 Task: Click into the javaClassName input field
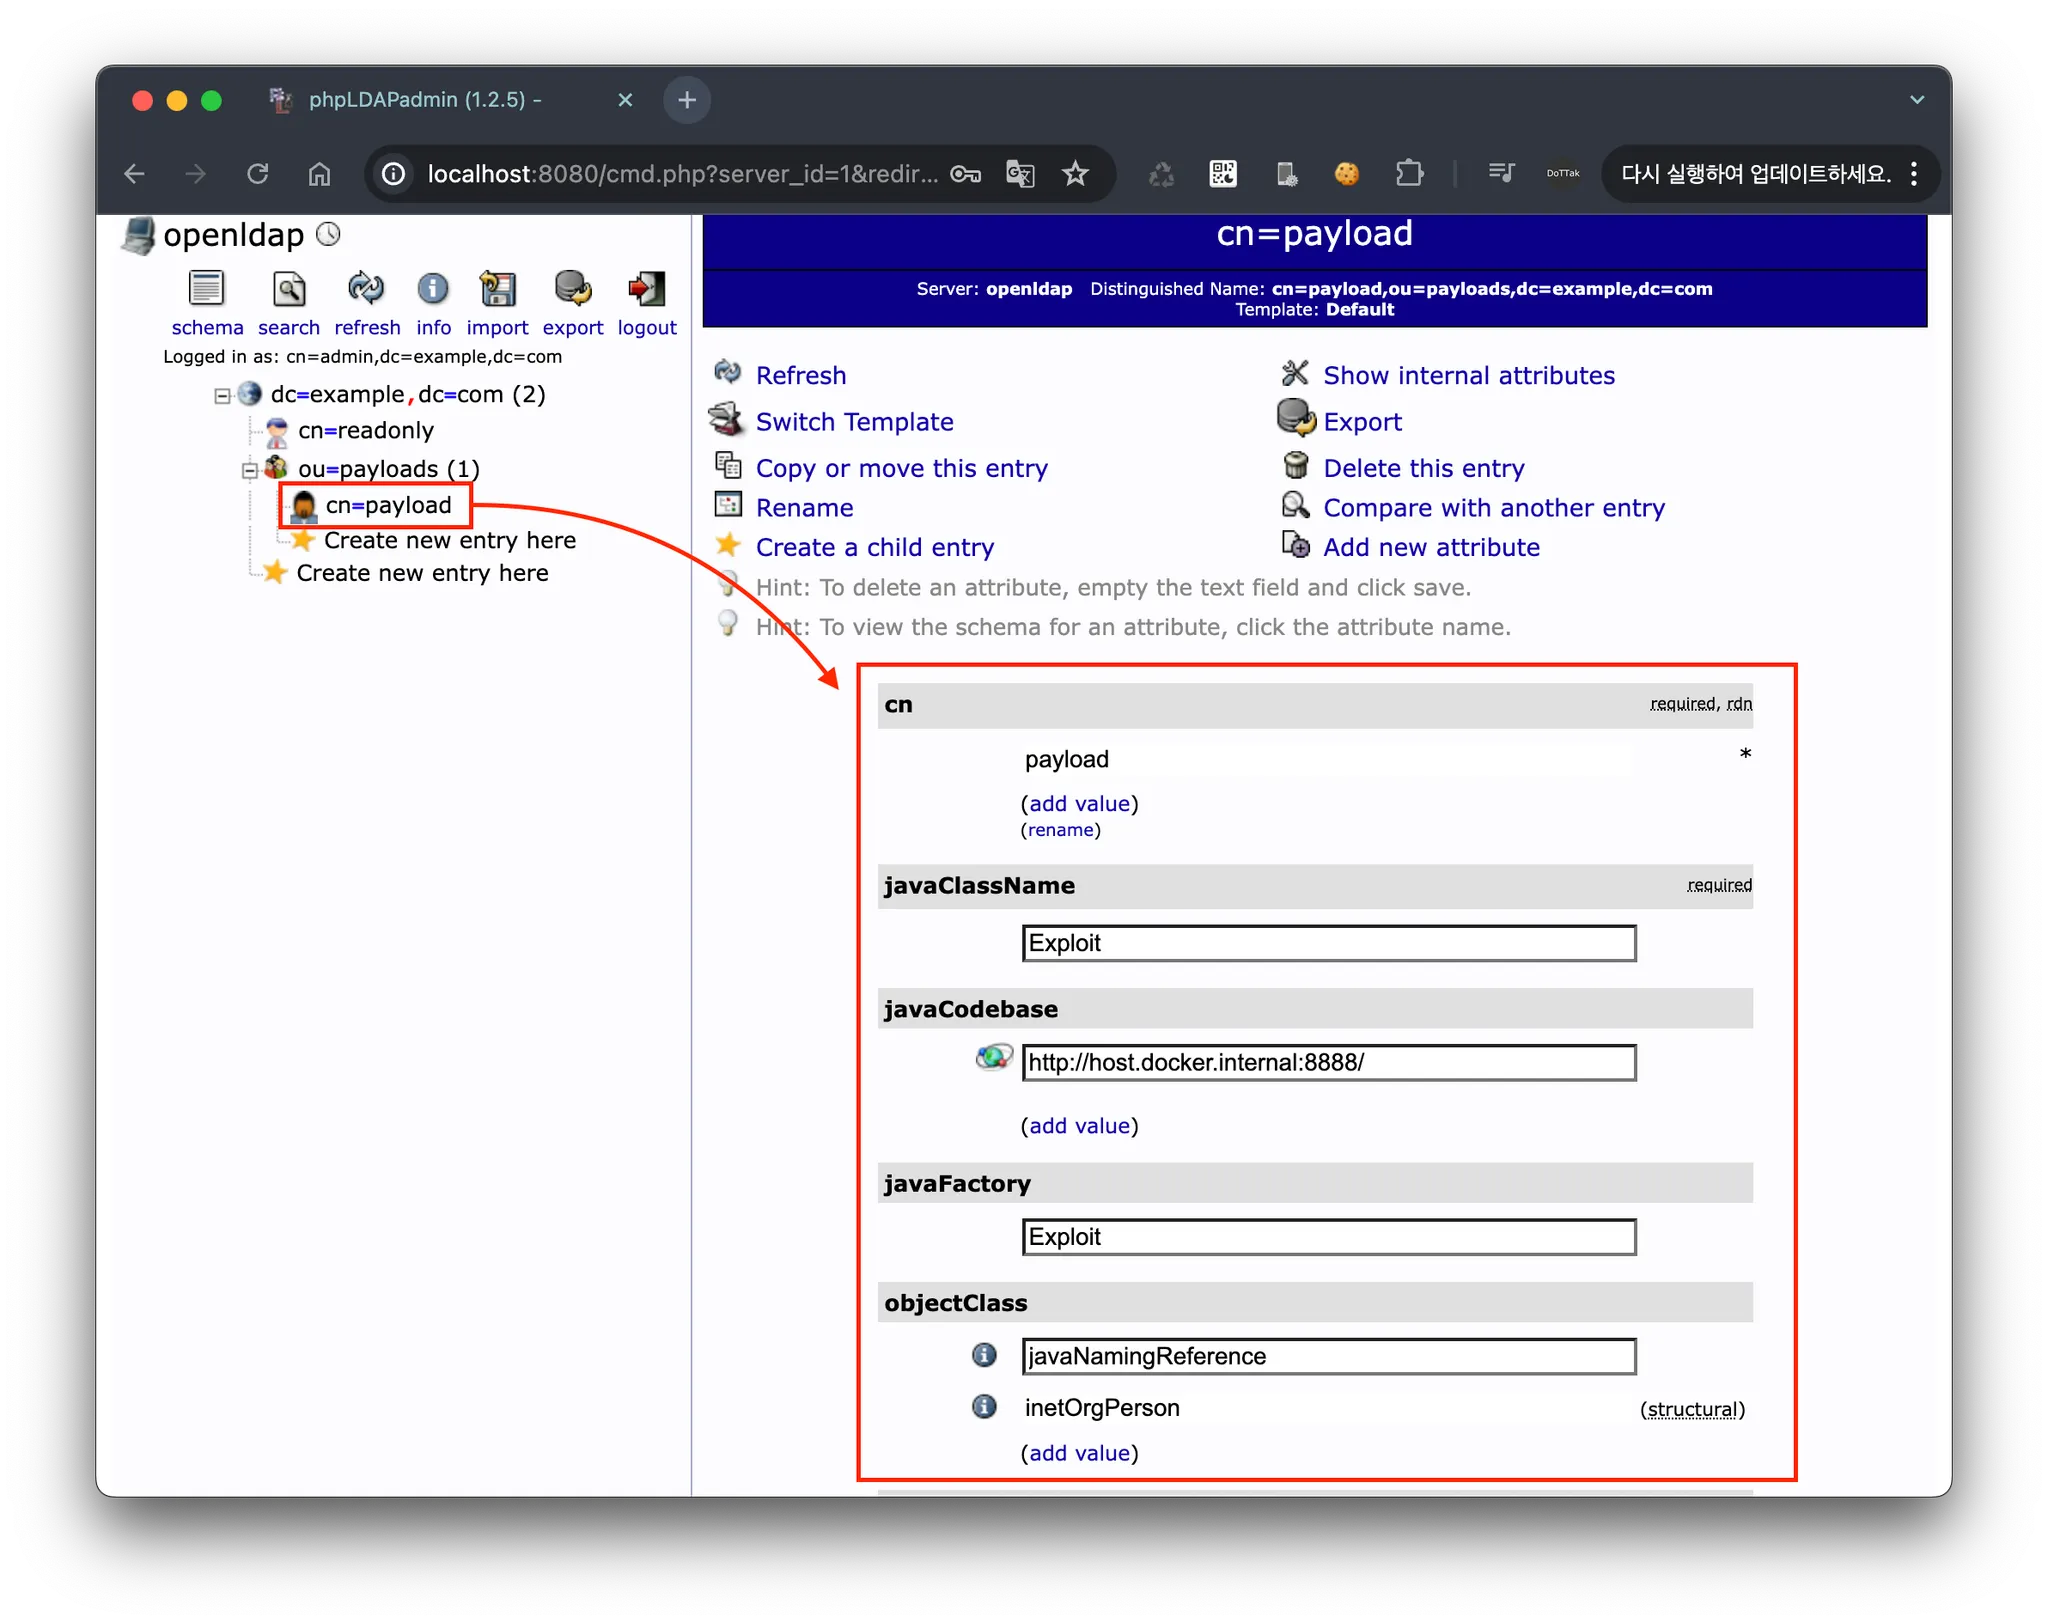click(x=1328, y=943)
